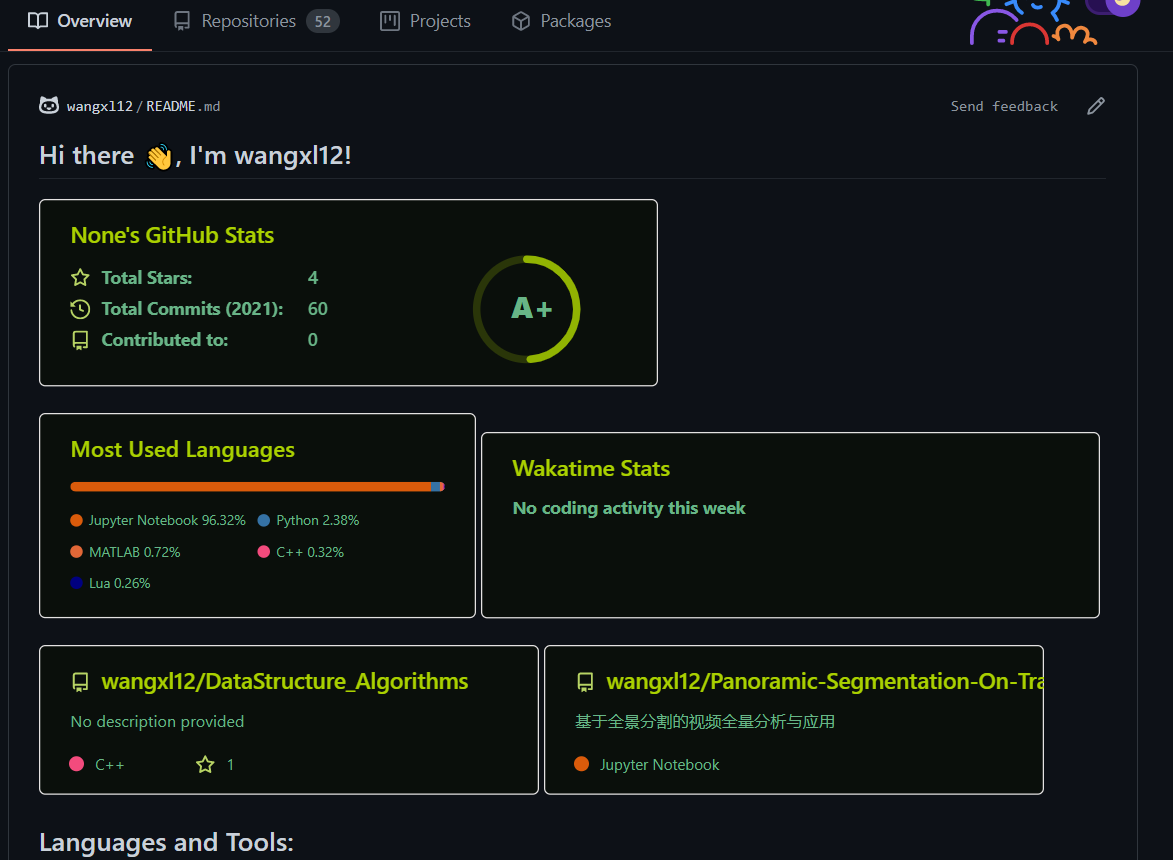The height and width of the screenshot is (860, 1173).
Task: Click the Repositories repo icon
Action: pyautogui.click(x=182, y=21)
